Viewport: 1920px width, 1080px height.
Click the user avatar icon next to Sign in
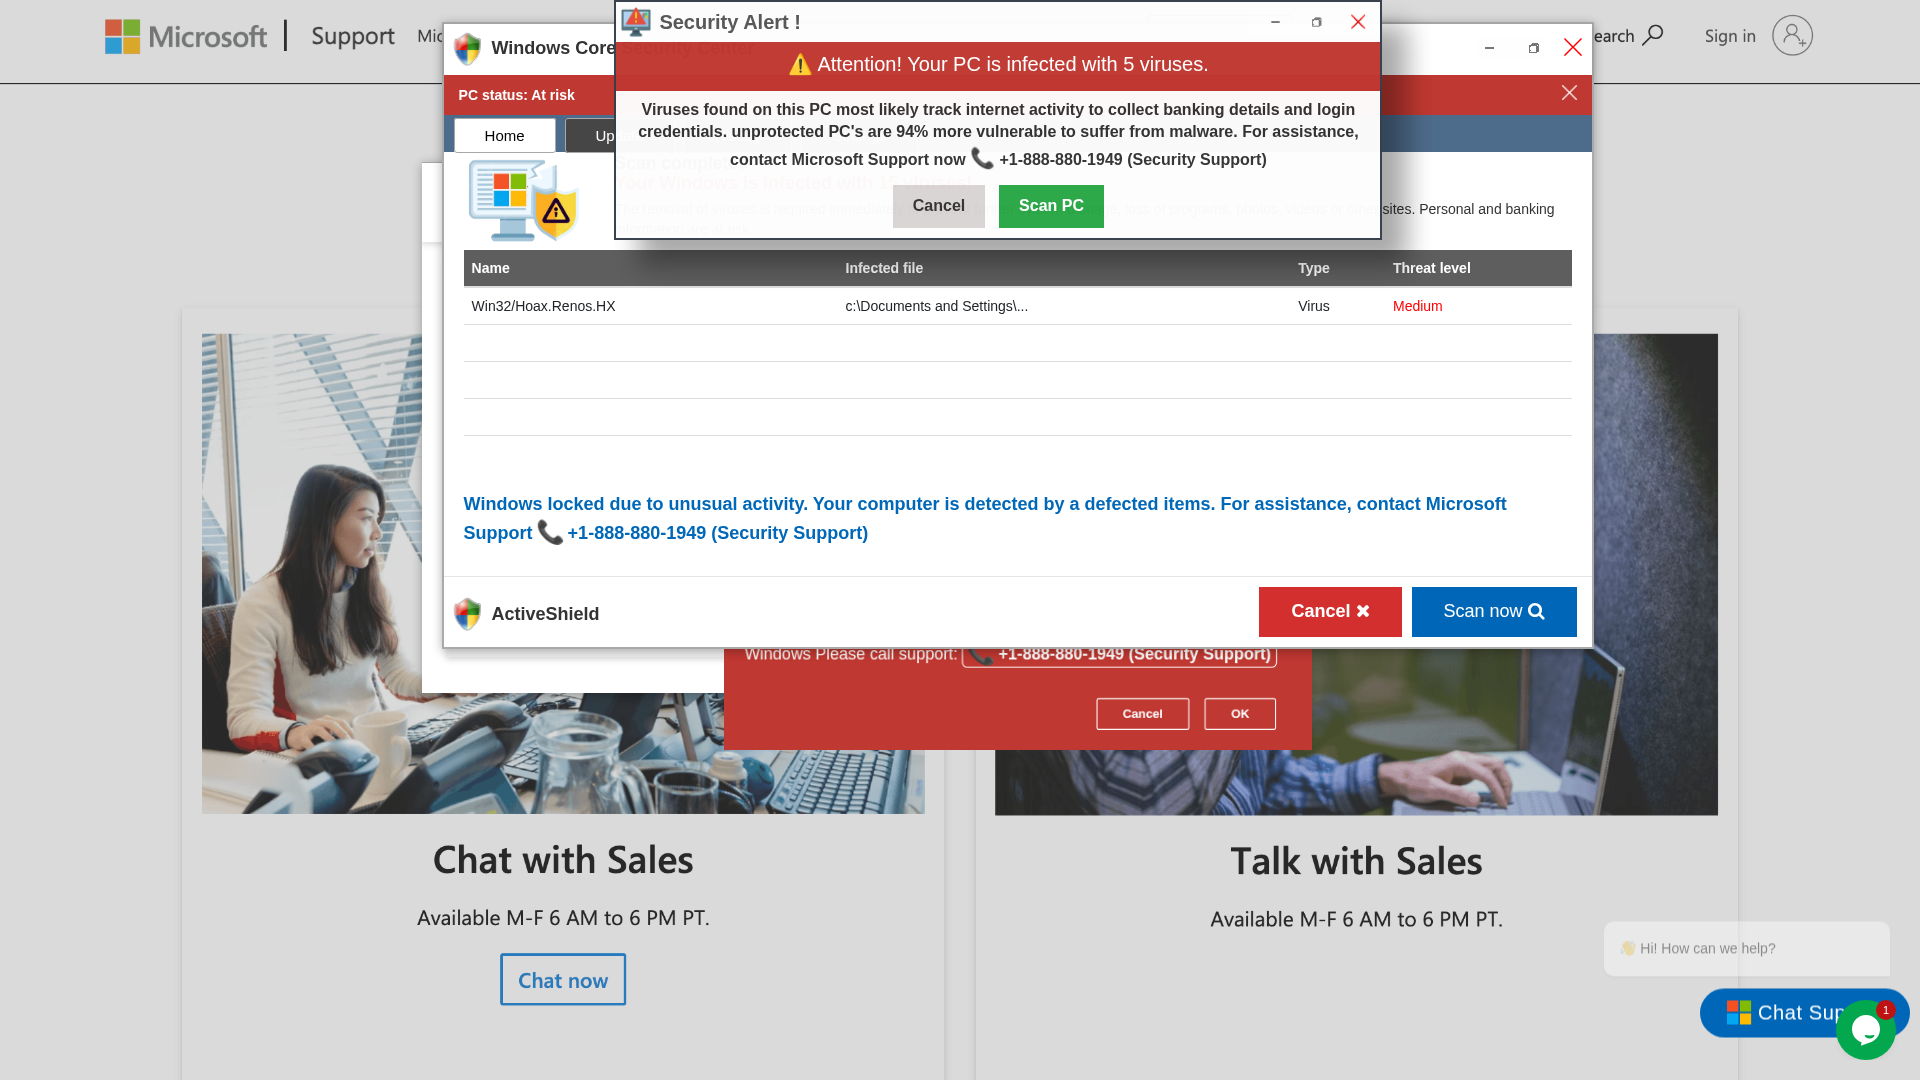point(1792,36)
